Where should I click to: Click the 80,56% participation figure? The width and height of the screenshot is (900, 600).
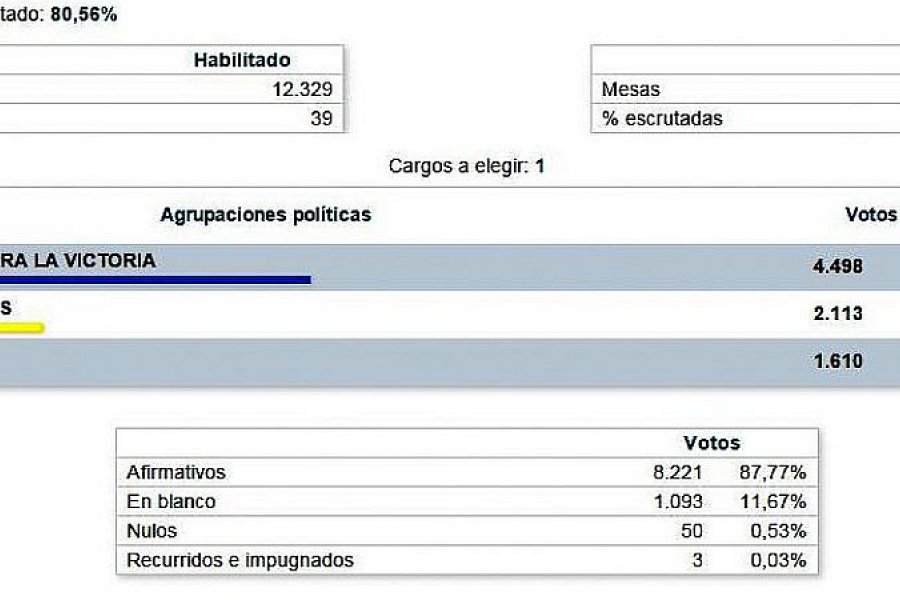(84, 14)
